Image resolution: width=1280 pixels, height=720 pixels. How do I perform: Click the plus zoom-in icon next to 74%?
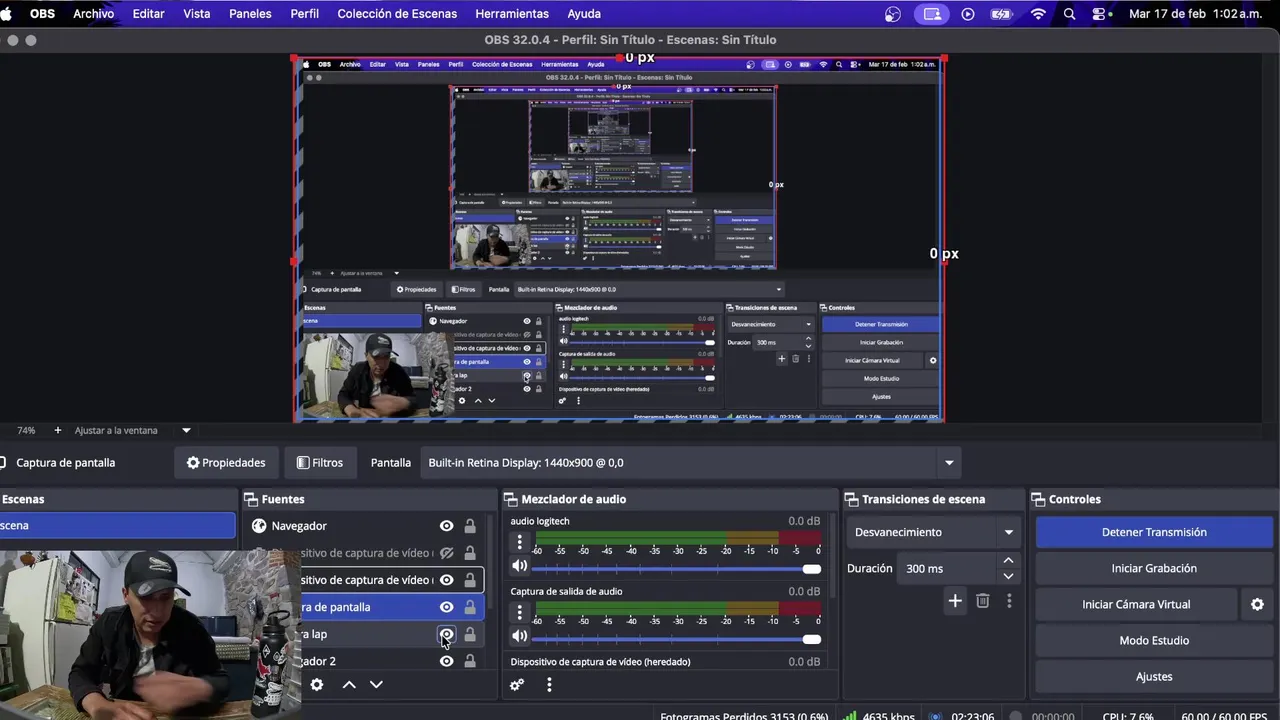[57, 430]
